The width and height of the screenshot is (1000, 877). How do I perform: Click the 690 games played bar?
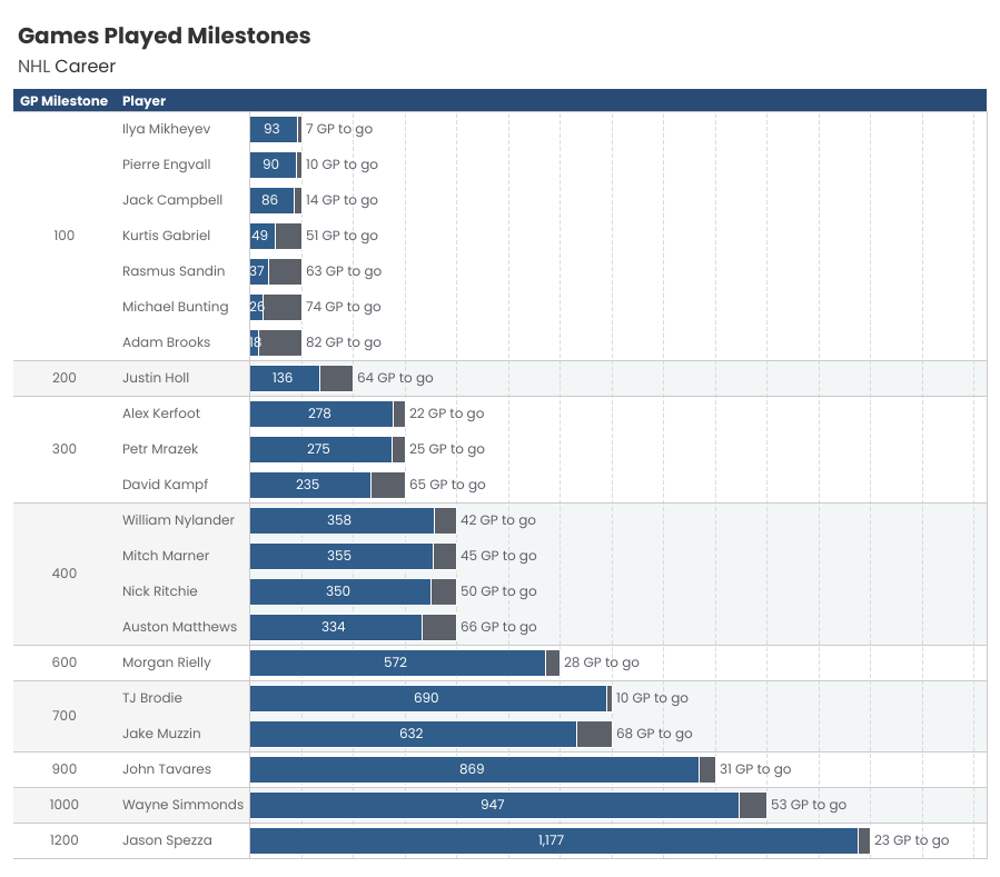click(x=428, y=698)
